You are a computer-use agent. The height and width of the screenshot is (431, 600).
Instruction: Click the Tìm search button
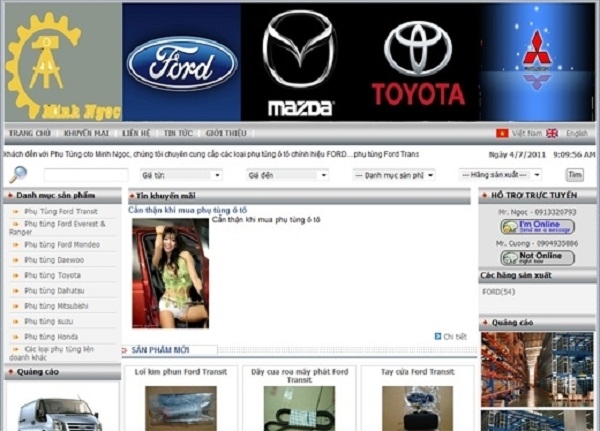coord(575,175)
